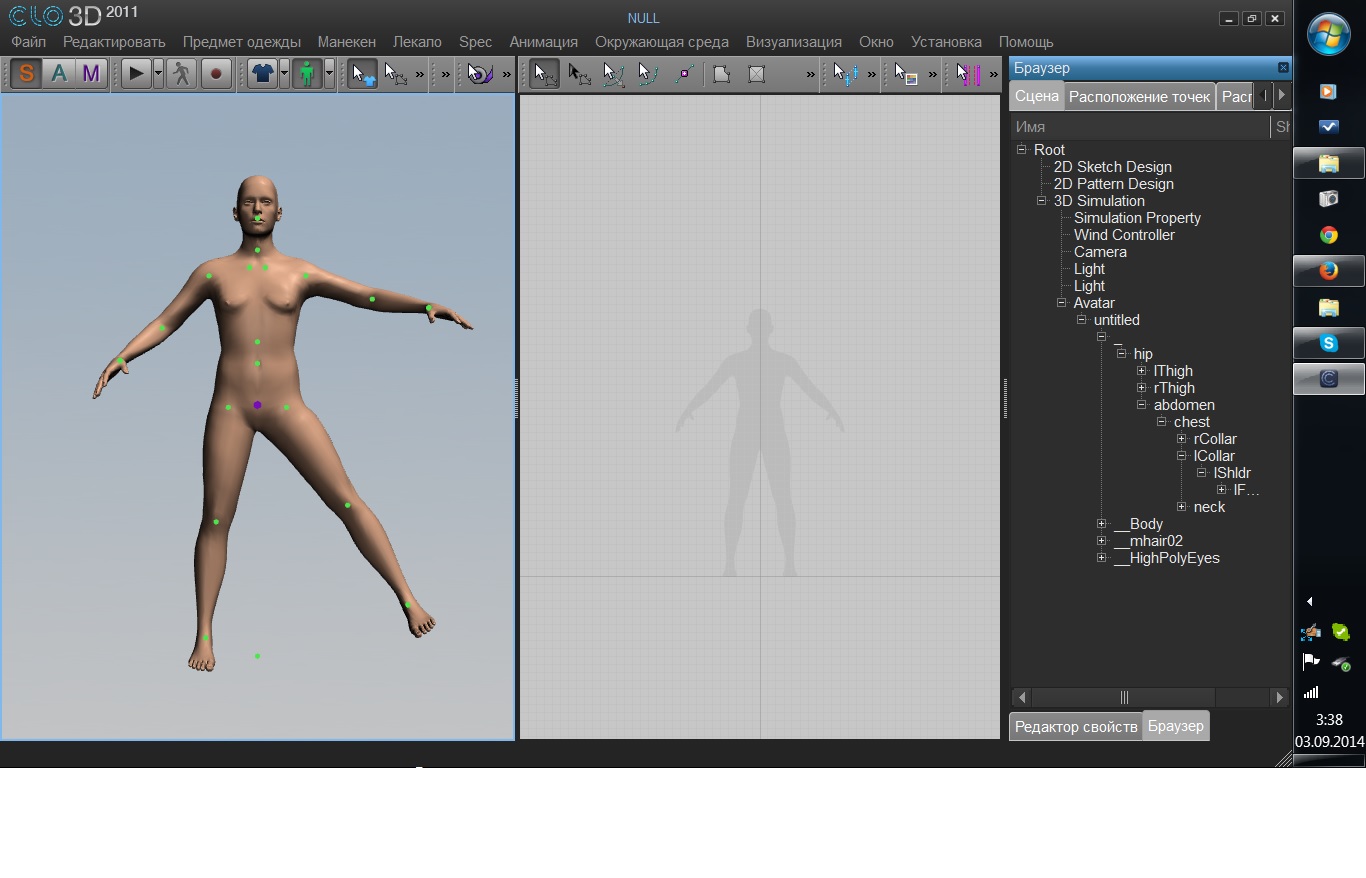1366x878 pixels.
Task: Open Firefox from the Windows taskbar
Action: (x=1328, y=271)
